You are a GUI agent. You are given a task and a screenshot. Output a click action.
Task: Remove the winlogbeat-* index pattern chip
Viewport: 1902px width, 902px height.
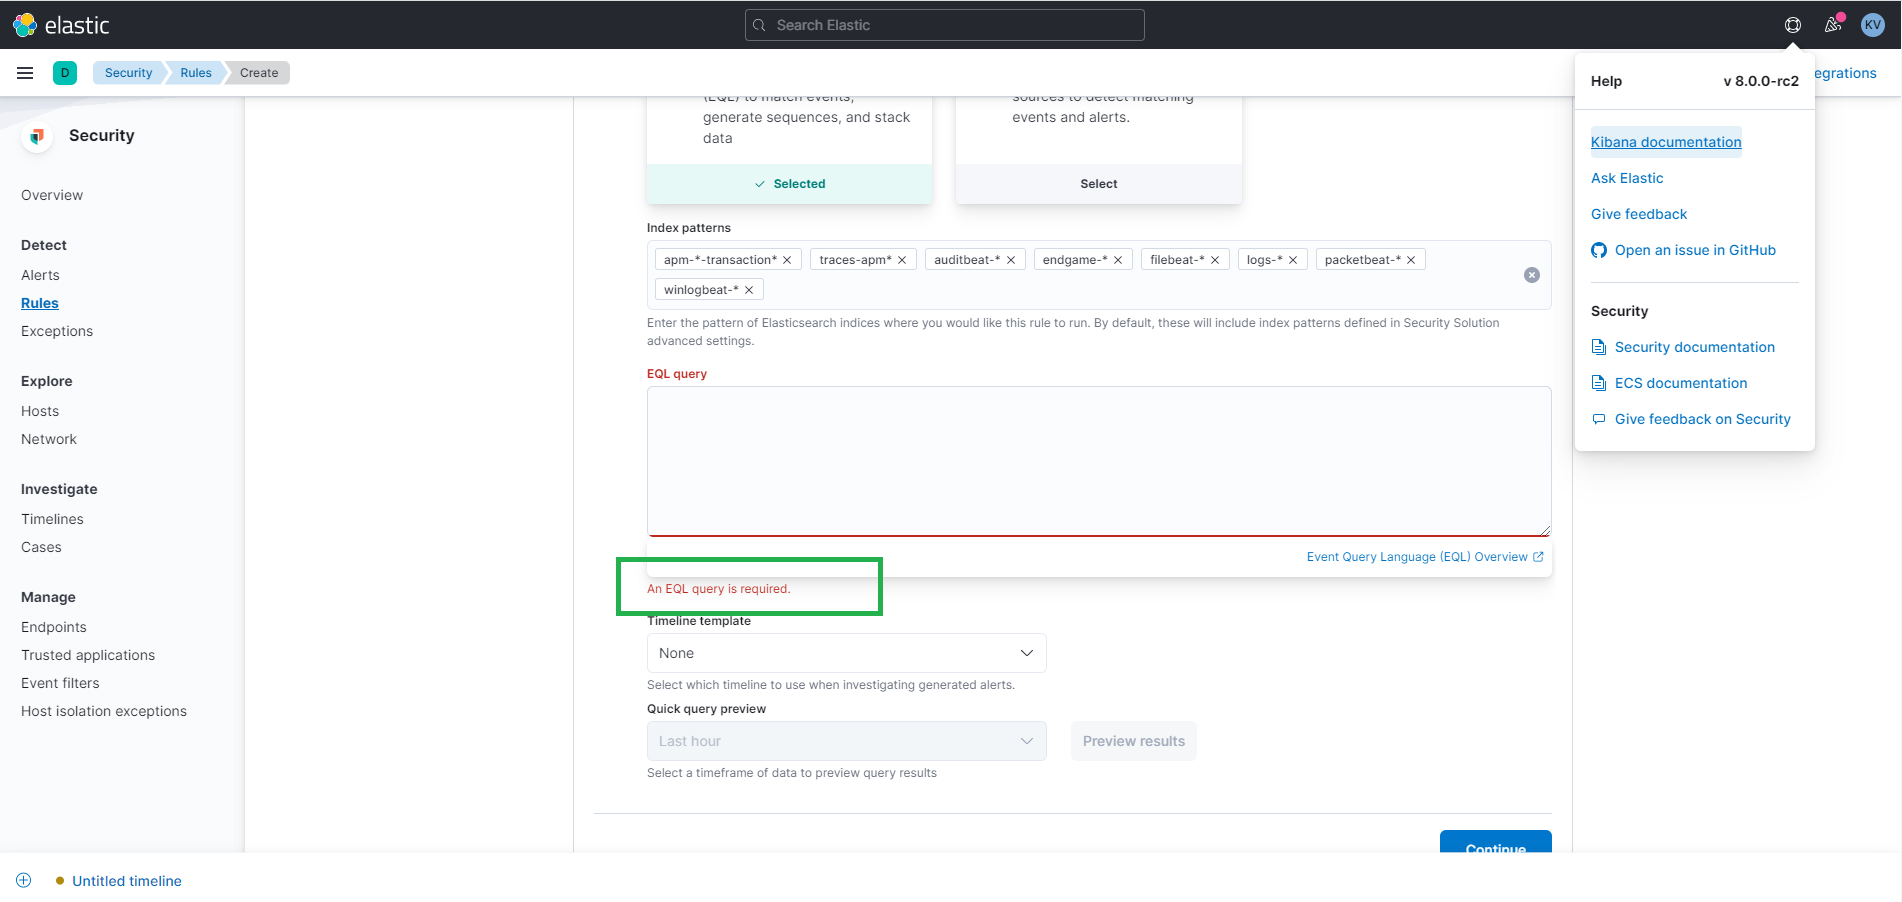tap(748, 289)
